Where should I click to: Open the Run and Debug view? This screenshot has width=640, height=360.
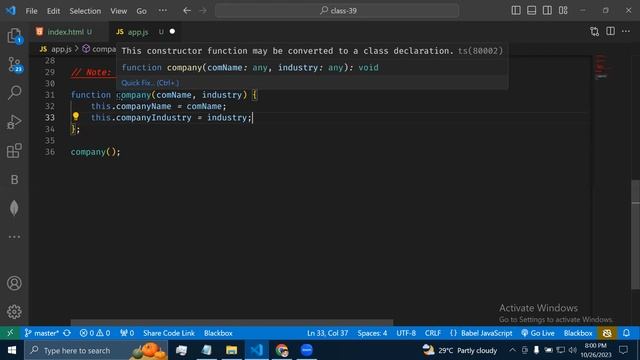click(x=14, y=122)
